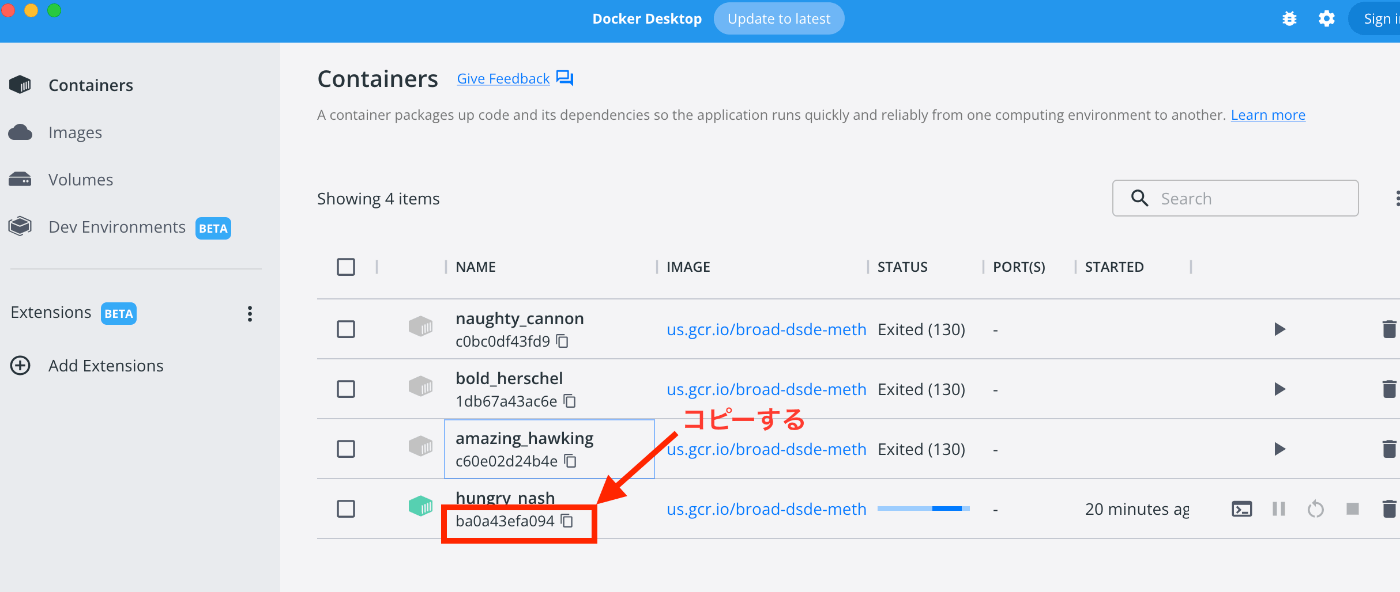Open the Extensions options menu
Screen dimensions: 1400x592
coord(250,314)
